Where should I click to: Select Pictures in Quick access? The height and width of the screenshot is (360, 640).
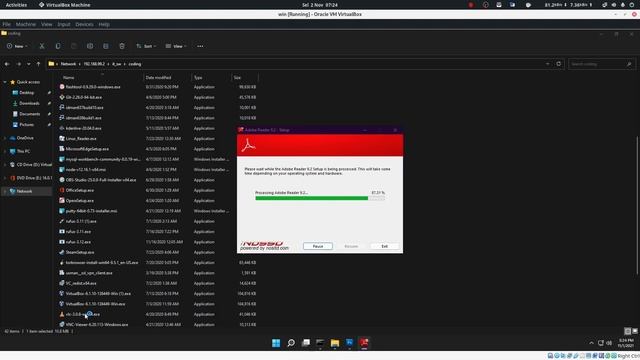[x=27, y=124]
